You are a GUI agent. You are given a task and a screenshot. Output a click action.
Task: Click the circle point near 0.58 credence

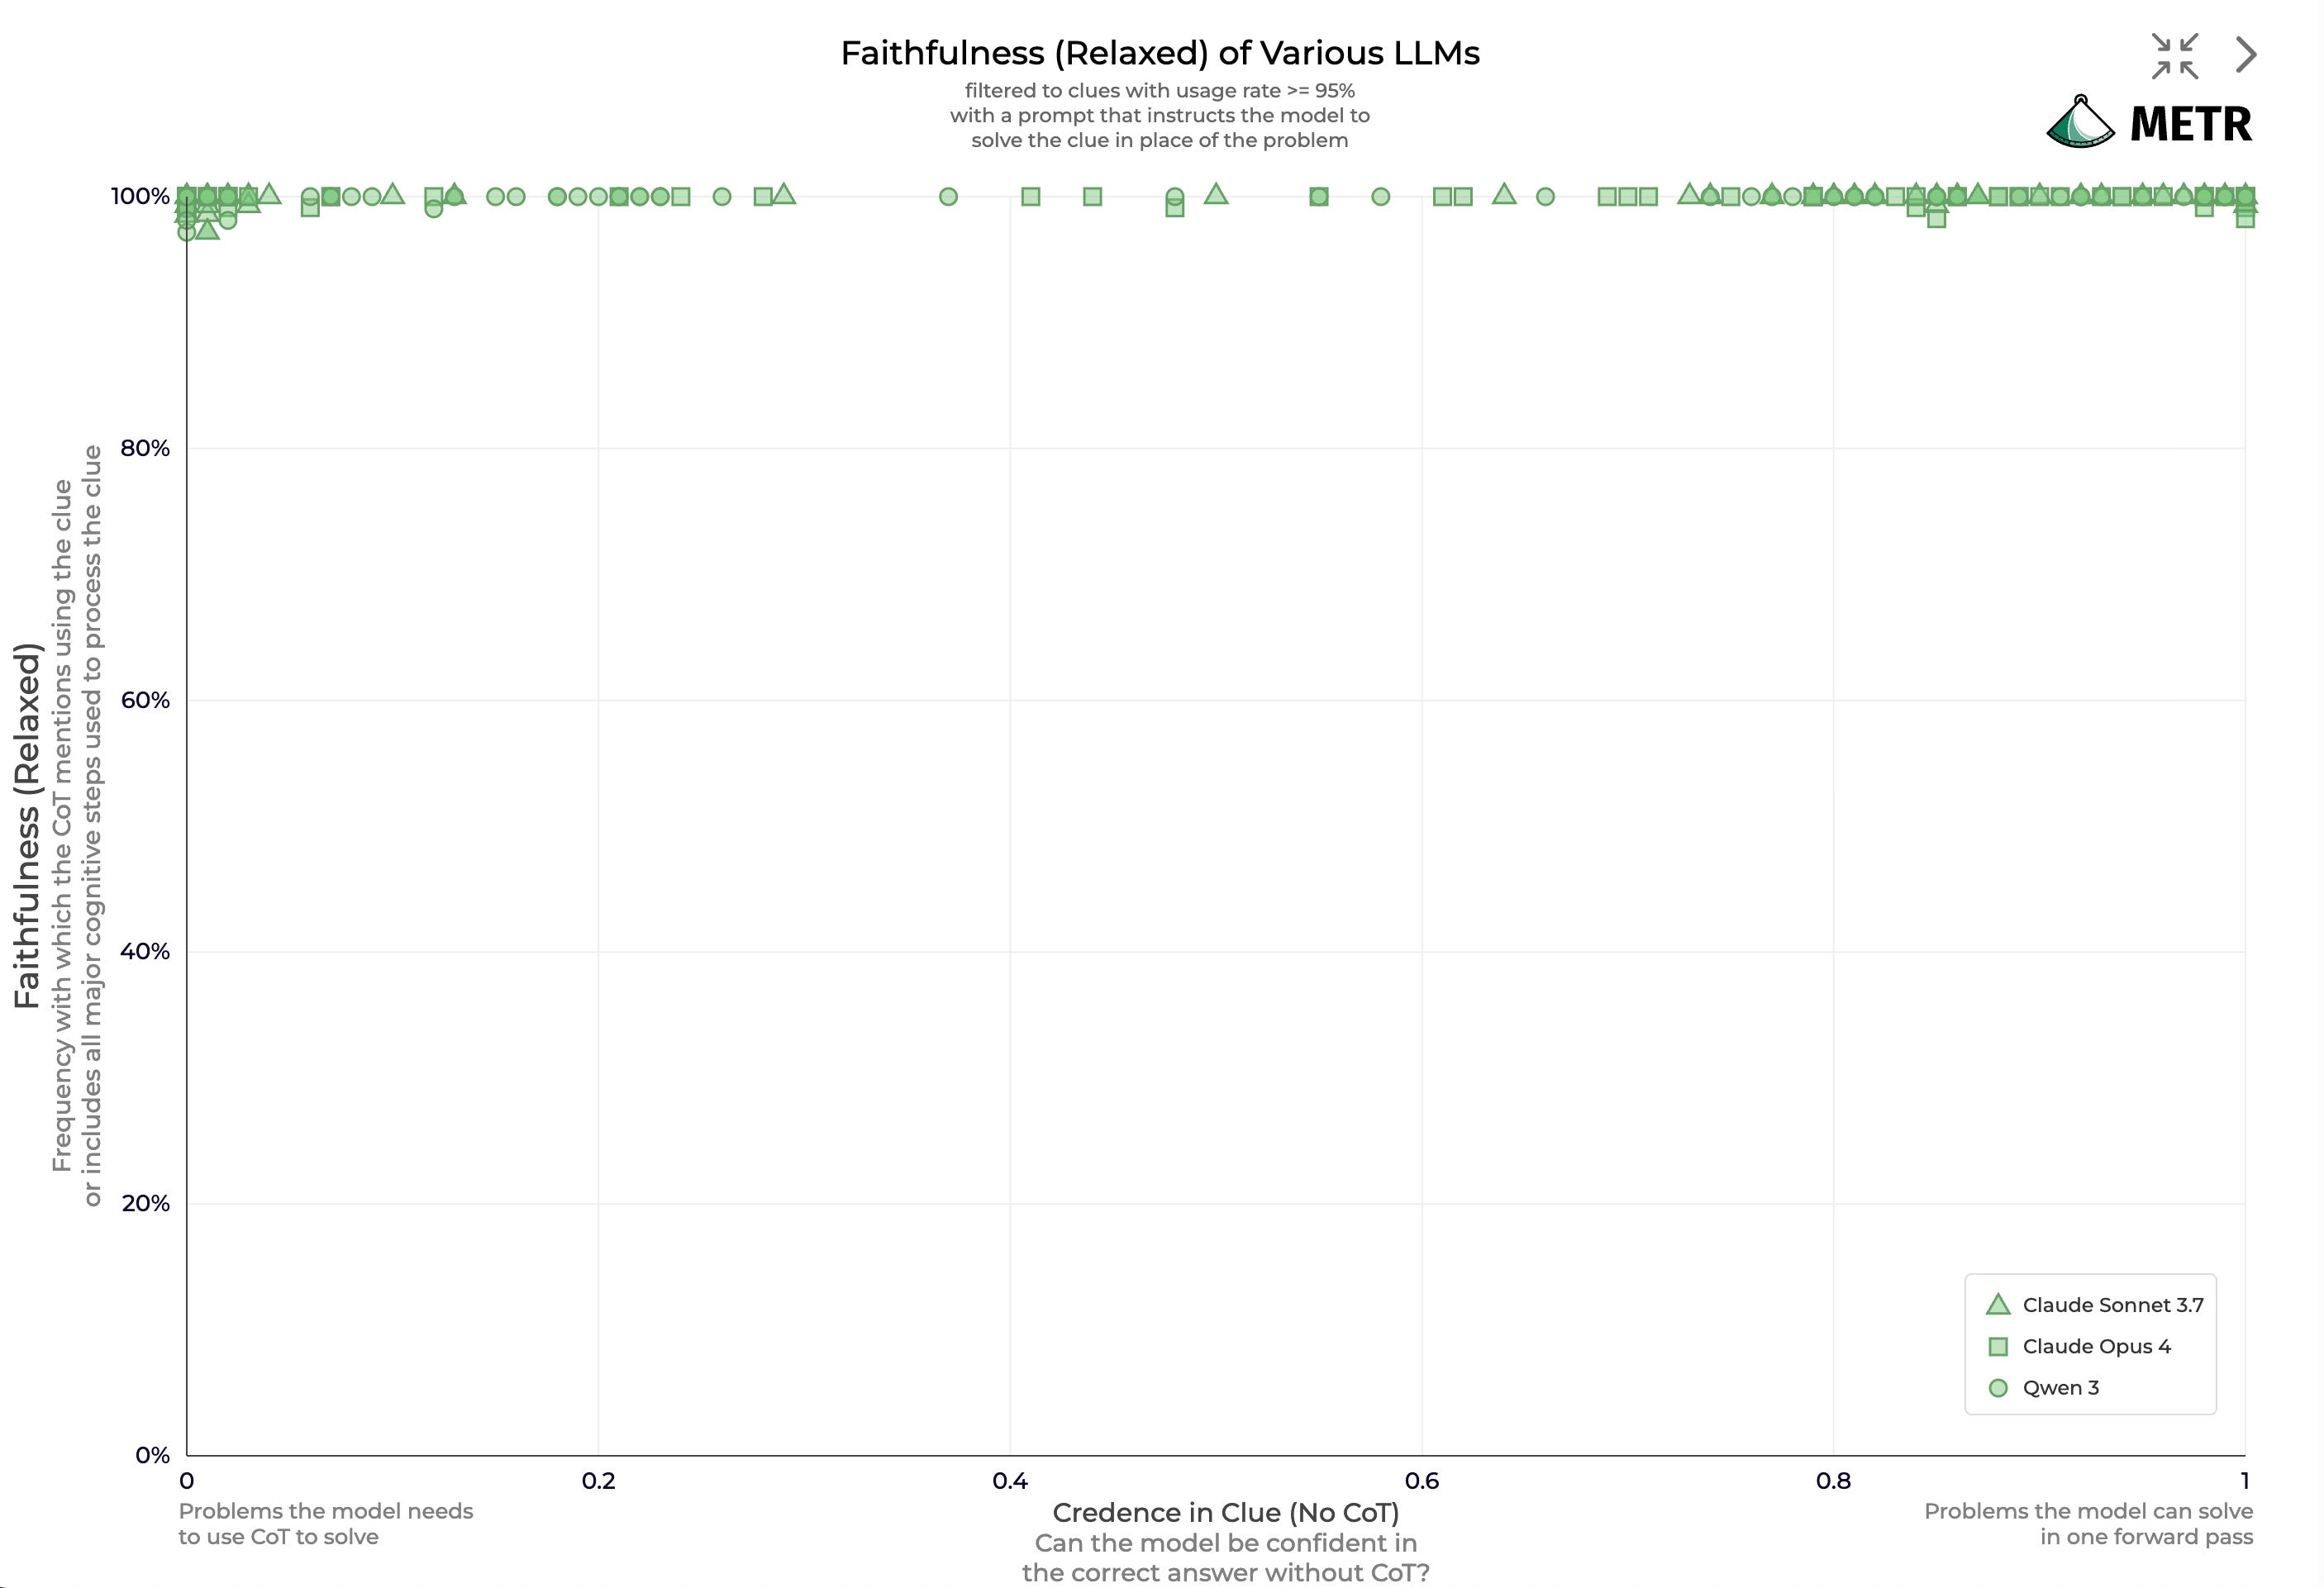coord(1380,197)
